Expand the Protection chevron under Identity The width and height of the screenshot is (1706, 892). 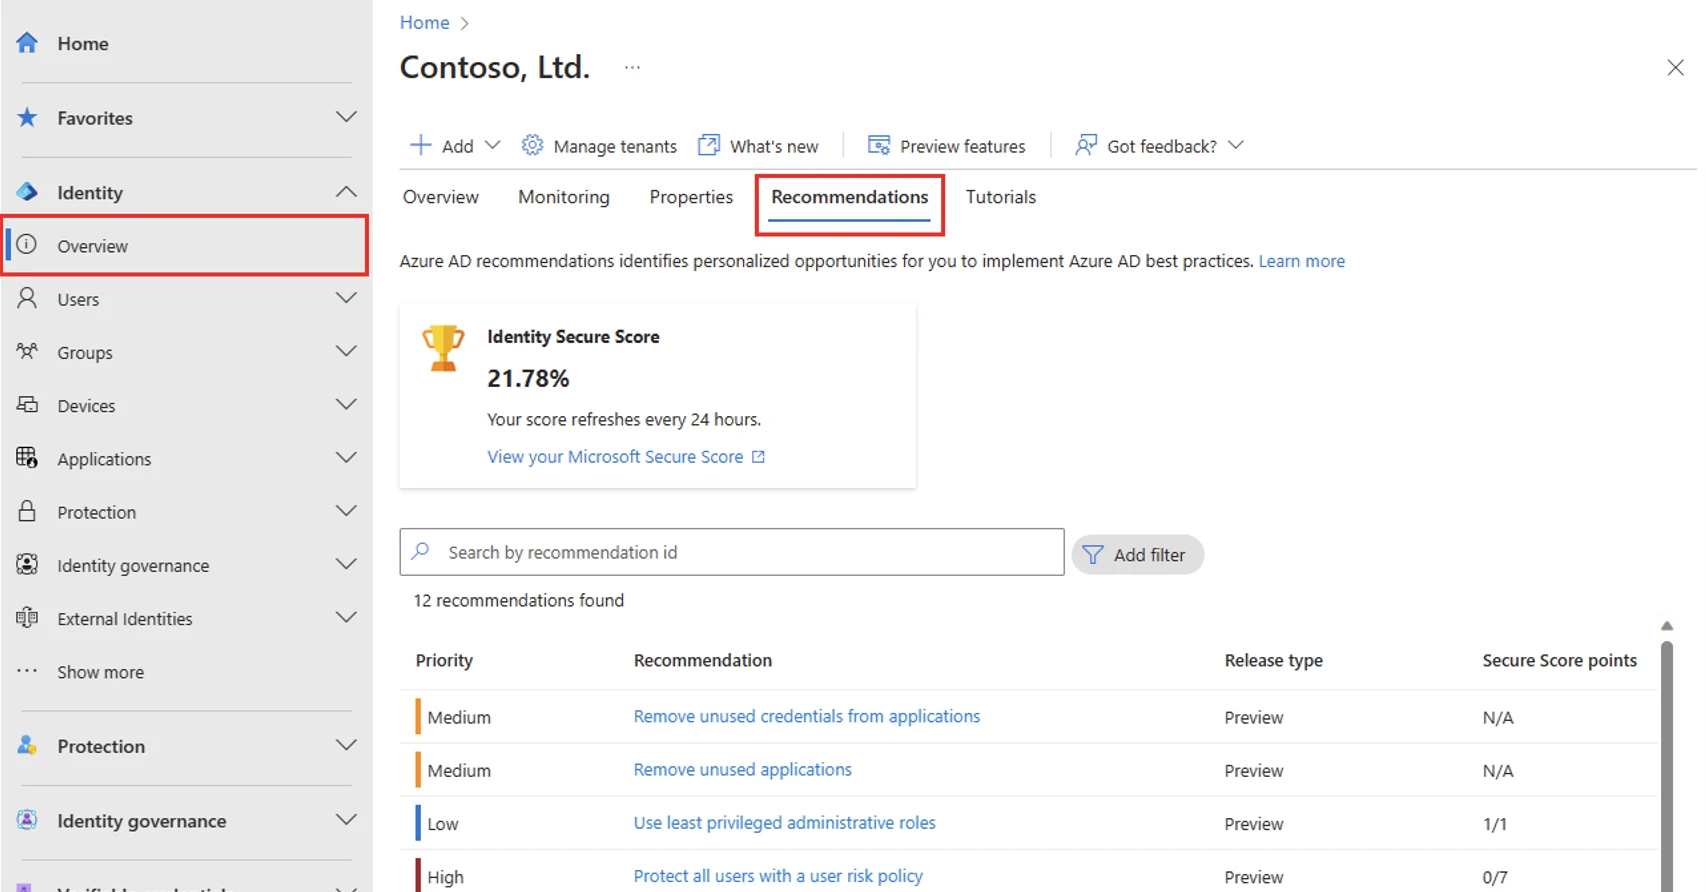(x=346, y=511)
